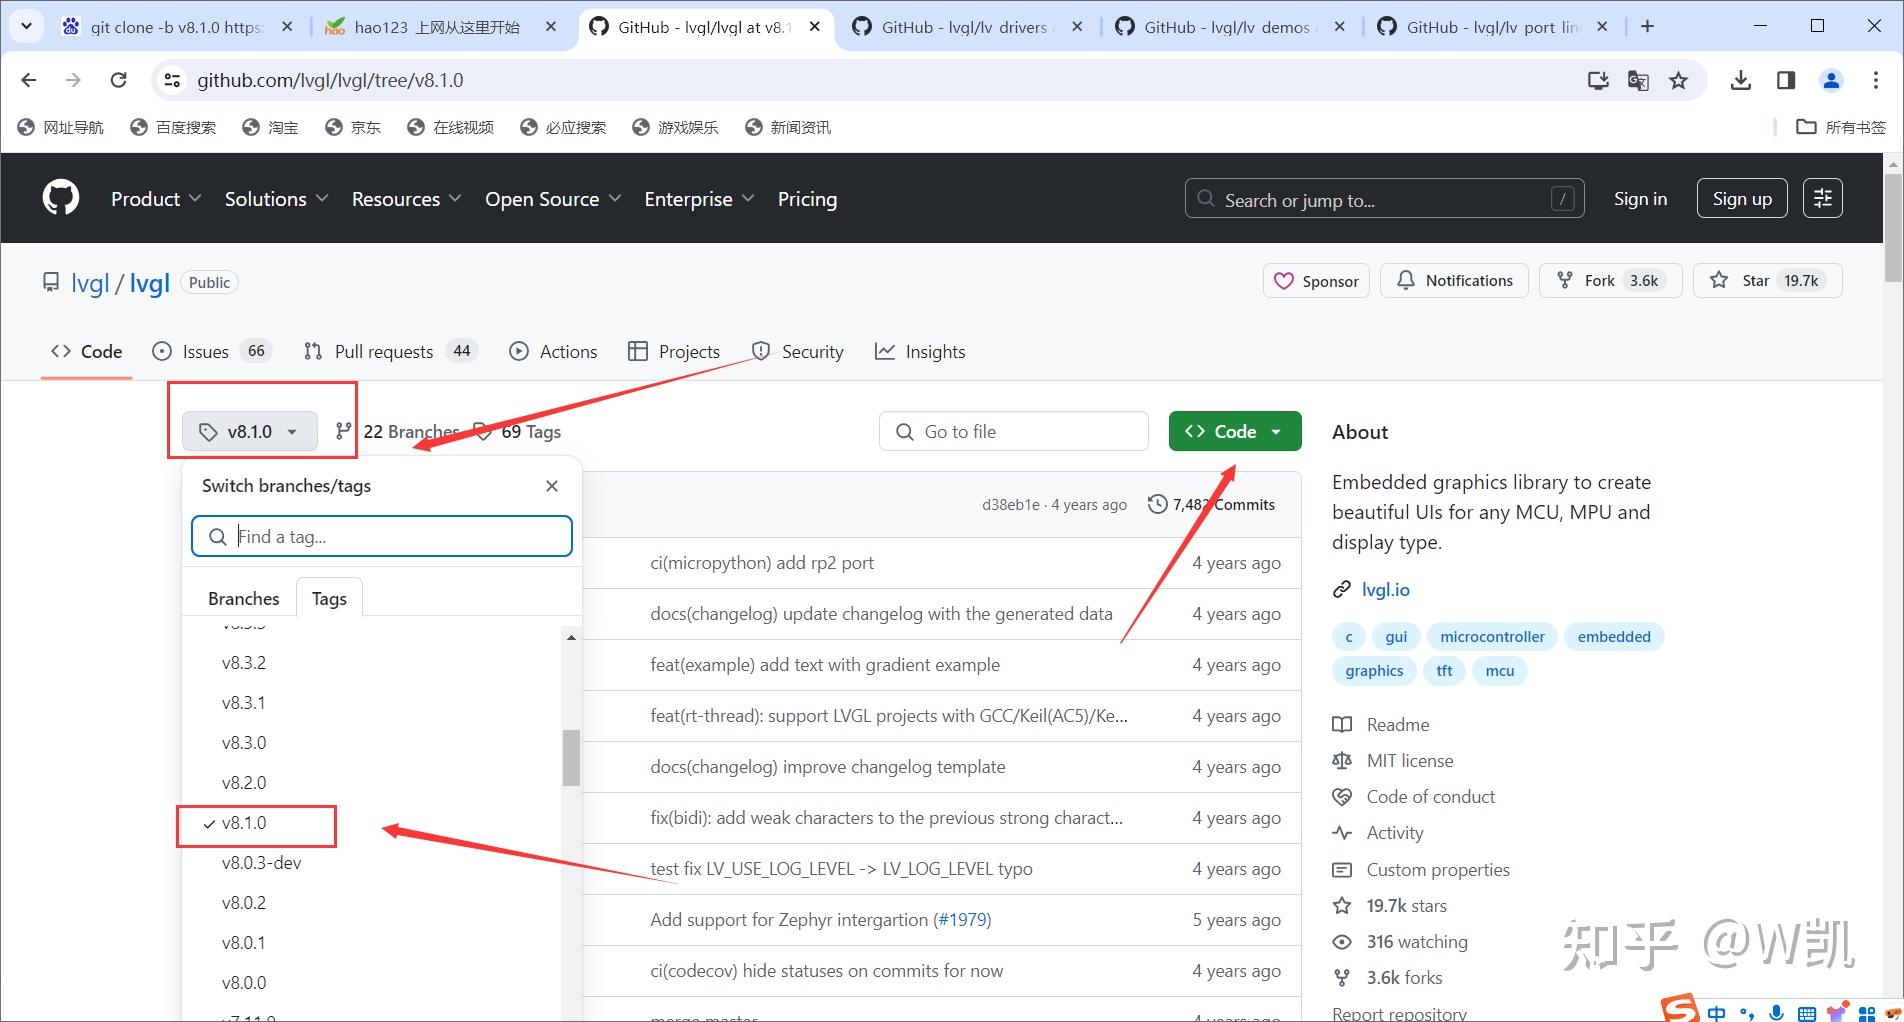Open the Issues tab

211,351
